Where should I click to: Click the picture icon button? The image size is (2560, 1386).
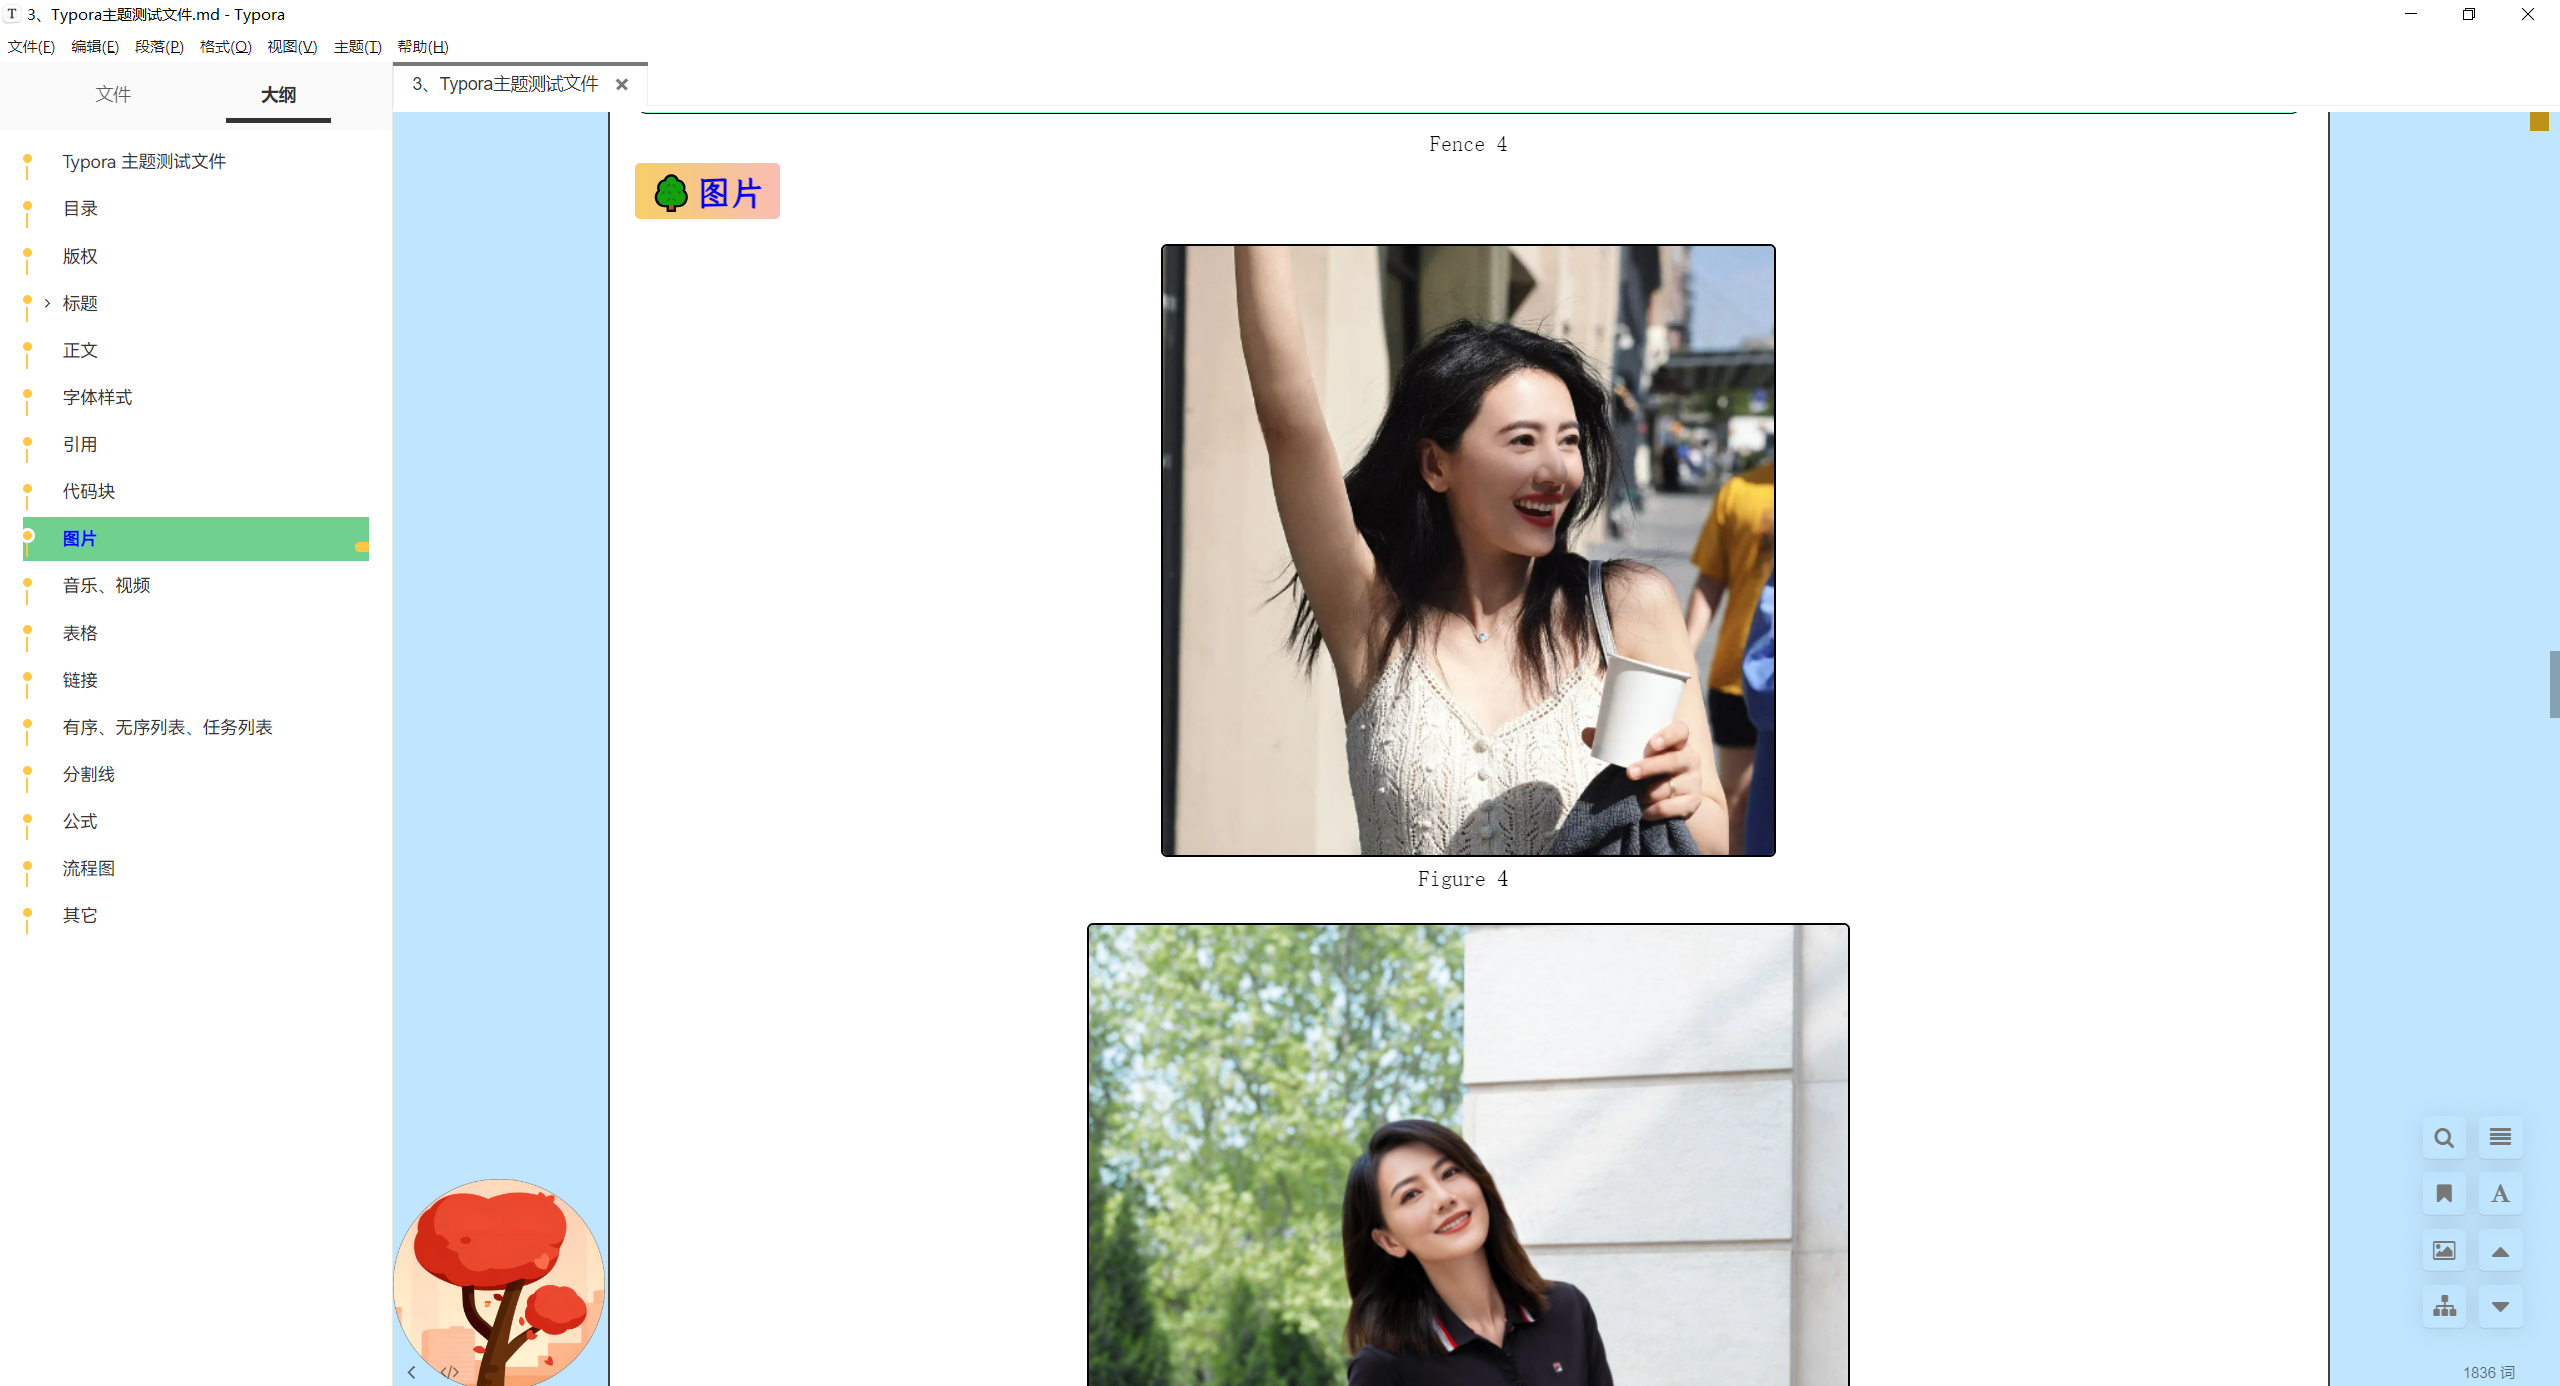coord(2444,1251)
